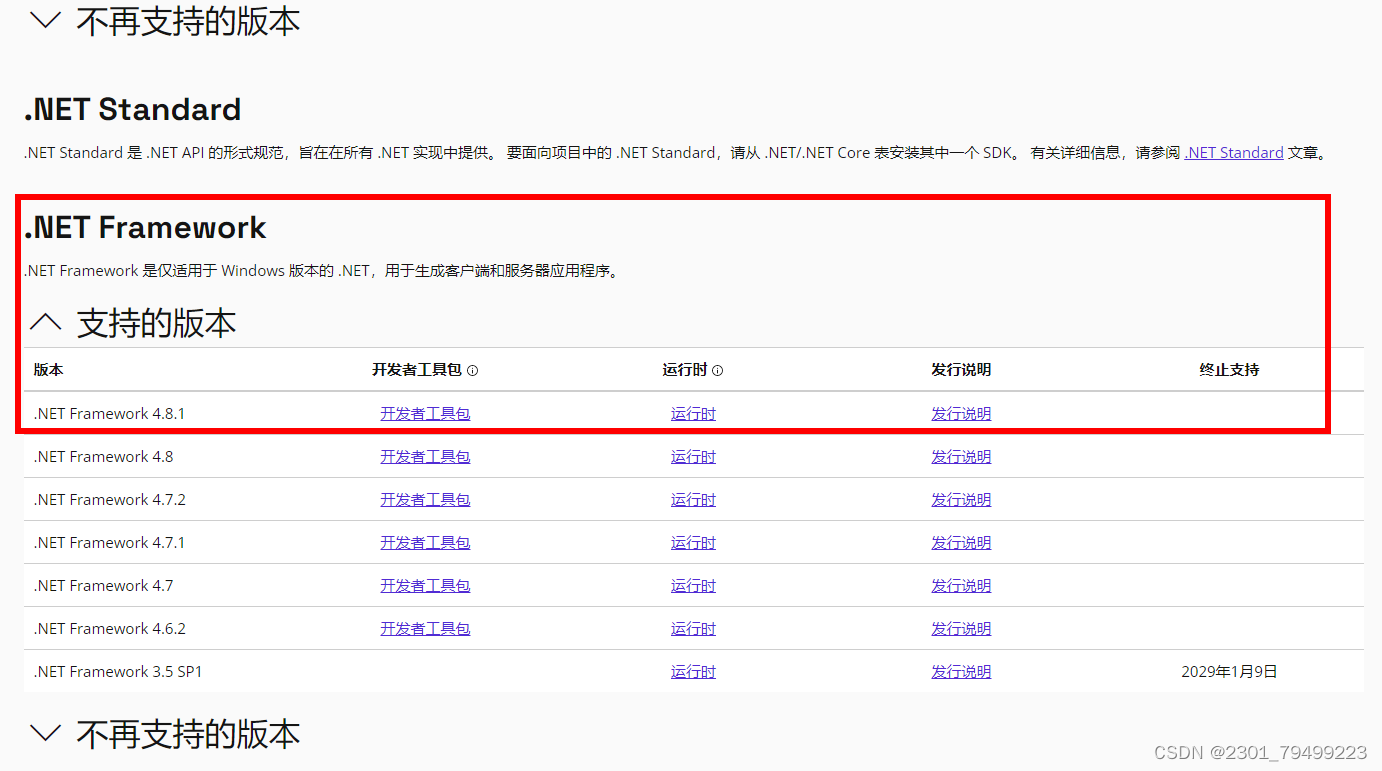Open 发行说明 link for .NET Framework 4.7.2

tap(961, 500)
